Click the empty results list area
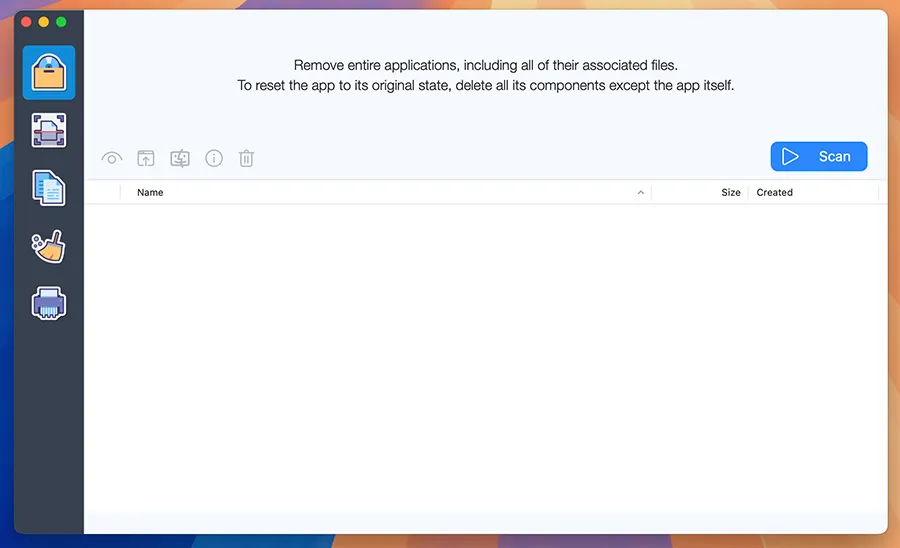This screenshot has width=900, height=548. [485, 350]
